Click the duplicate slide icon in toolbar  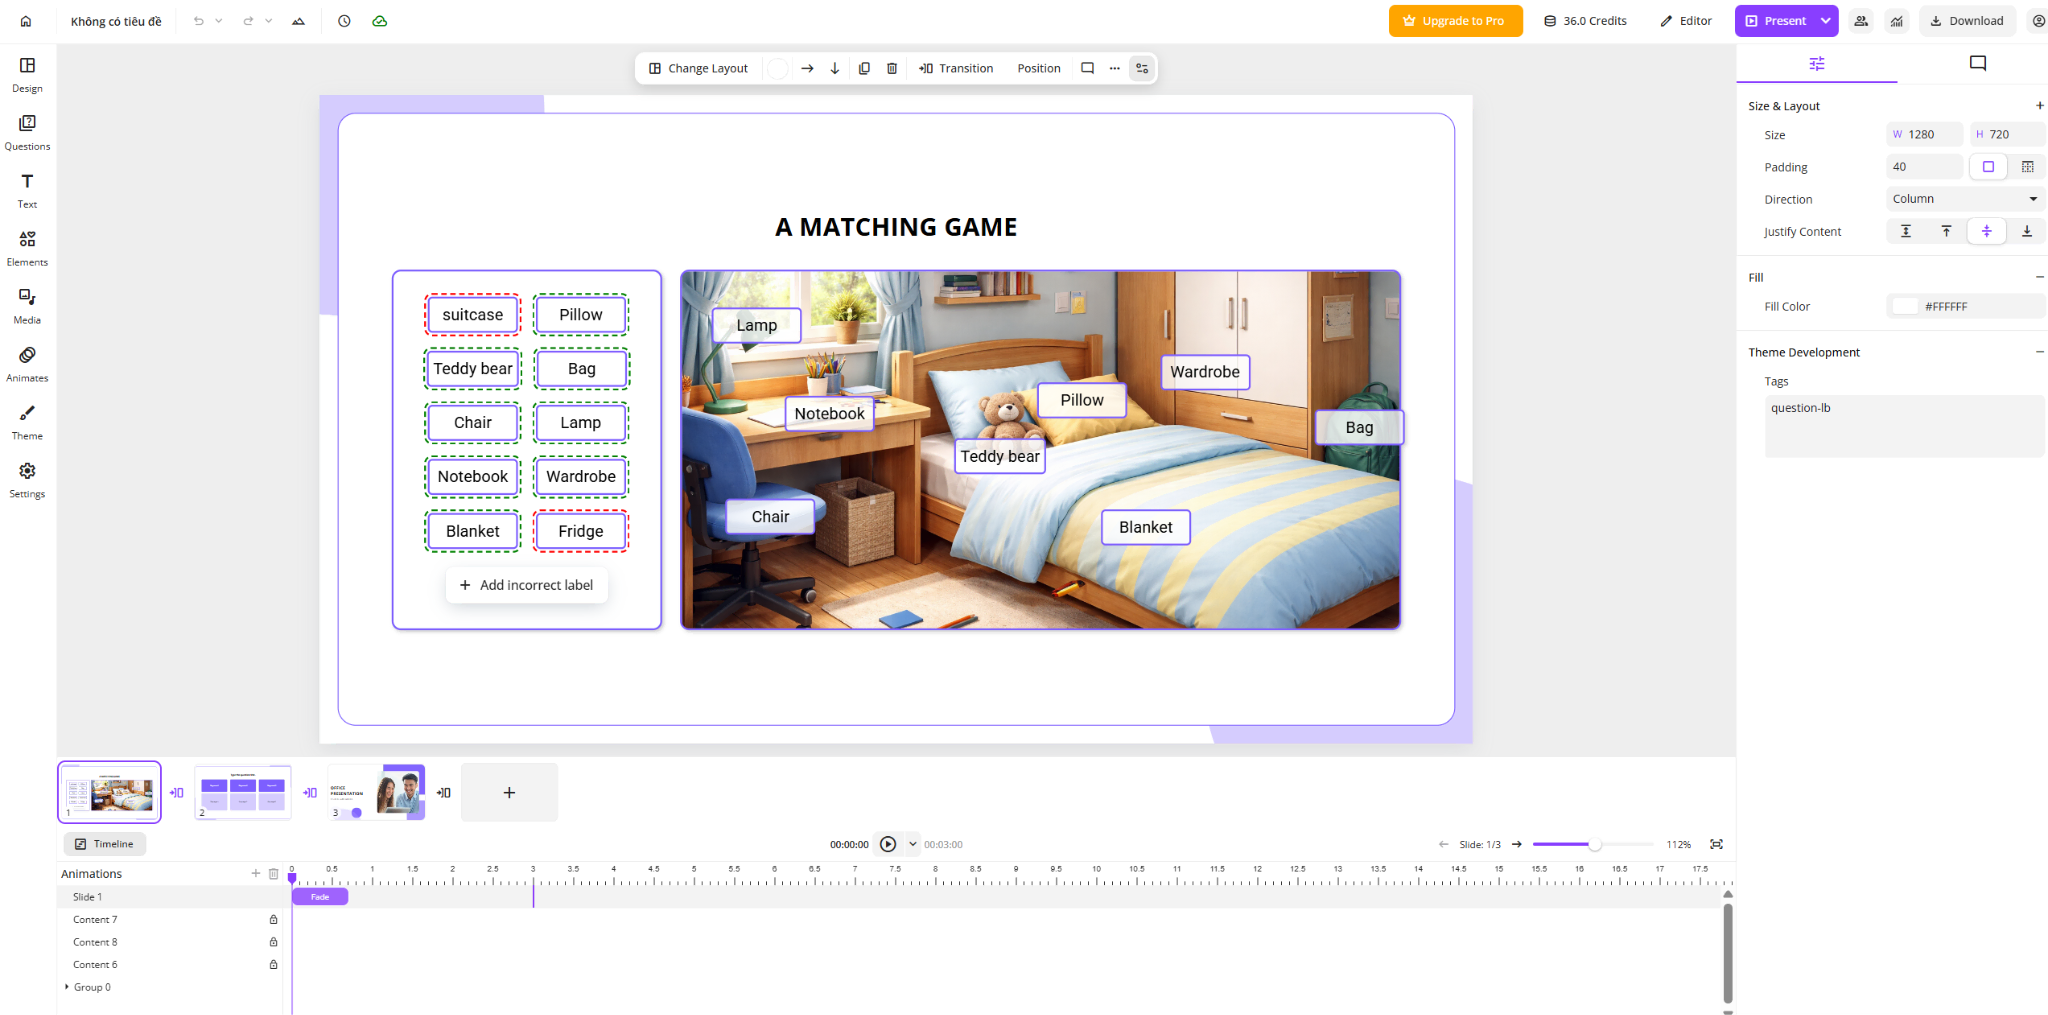(x=864, y=68)
